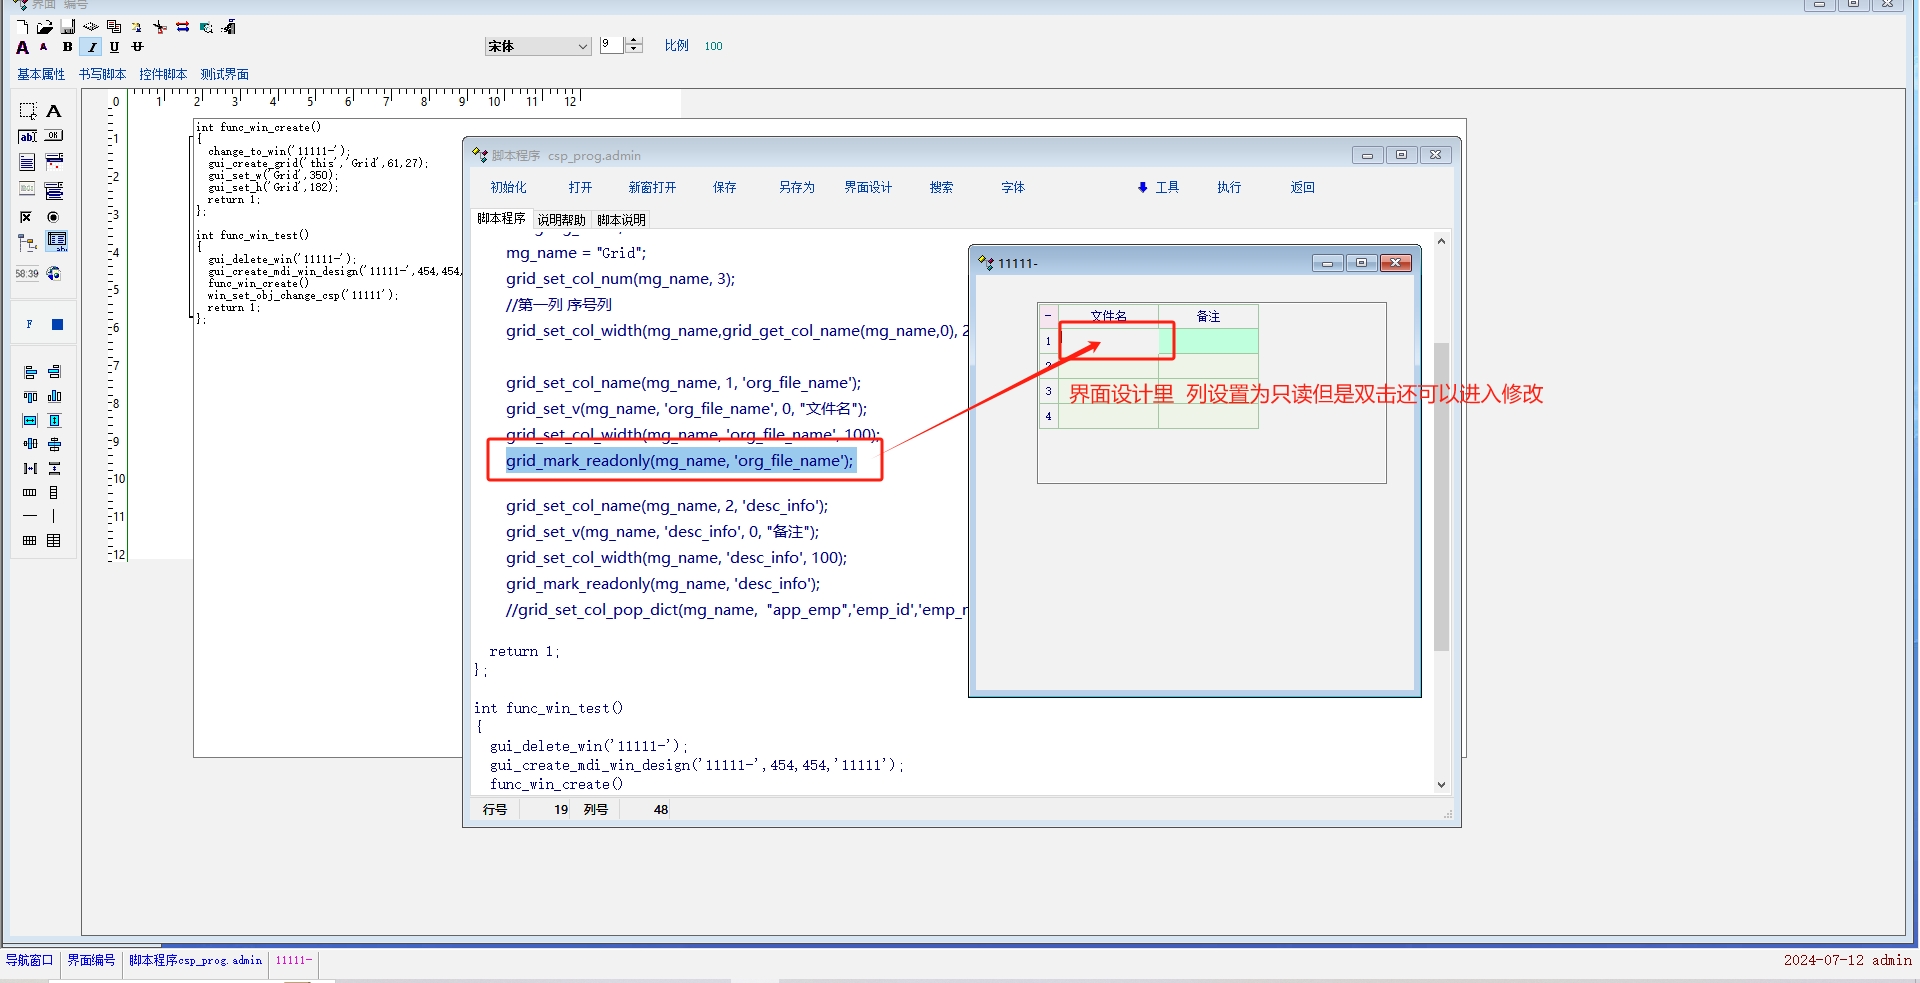The image size is (1920, 983).
Task: Open the 宋体 font dropdown
Action: click(x=582, y=47)
